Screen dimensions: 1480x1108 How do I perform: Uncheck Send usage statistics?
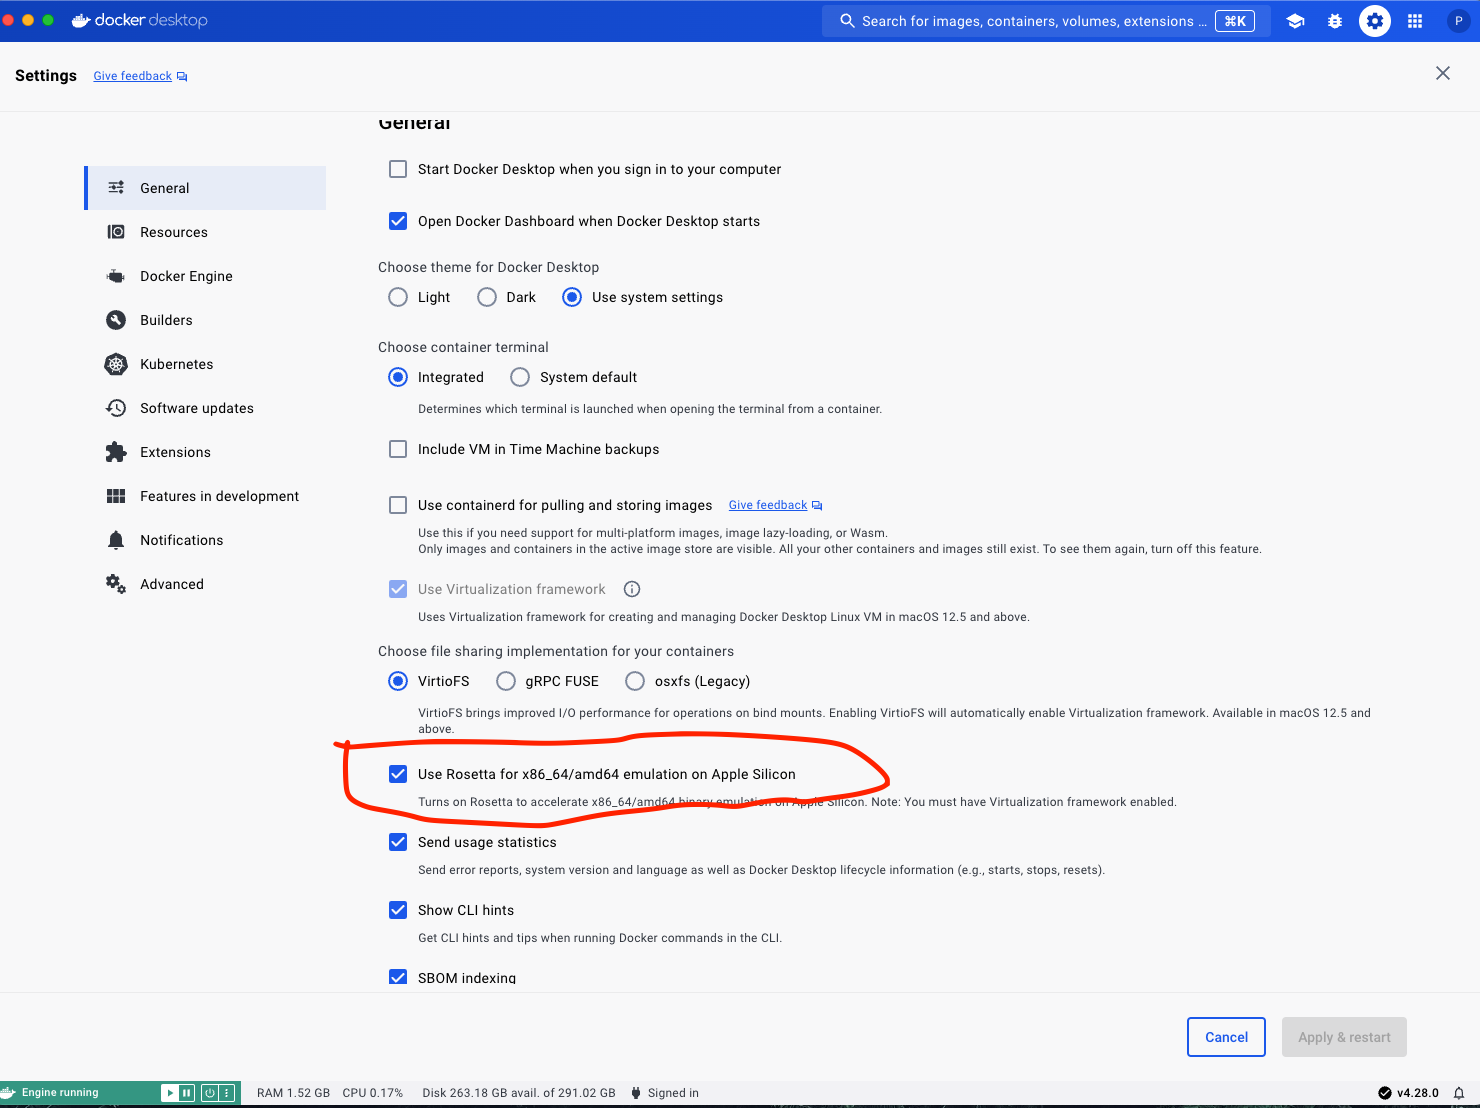pyautogui.click(x=398, y=842)
